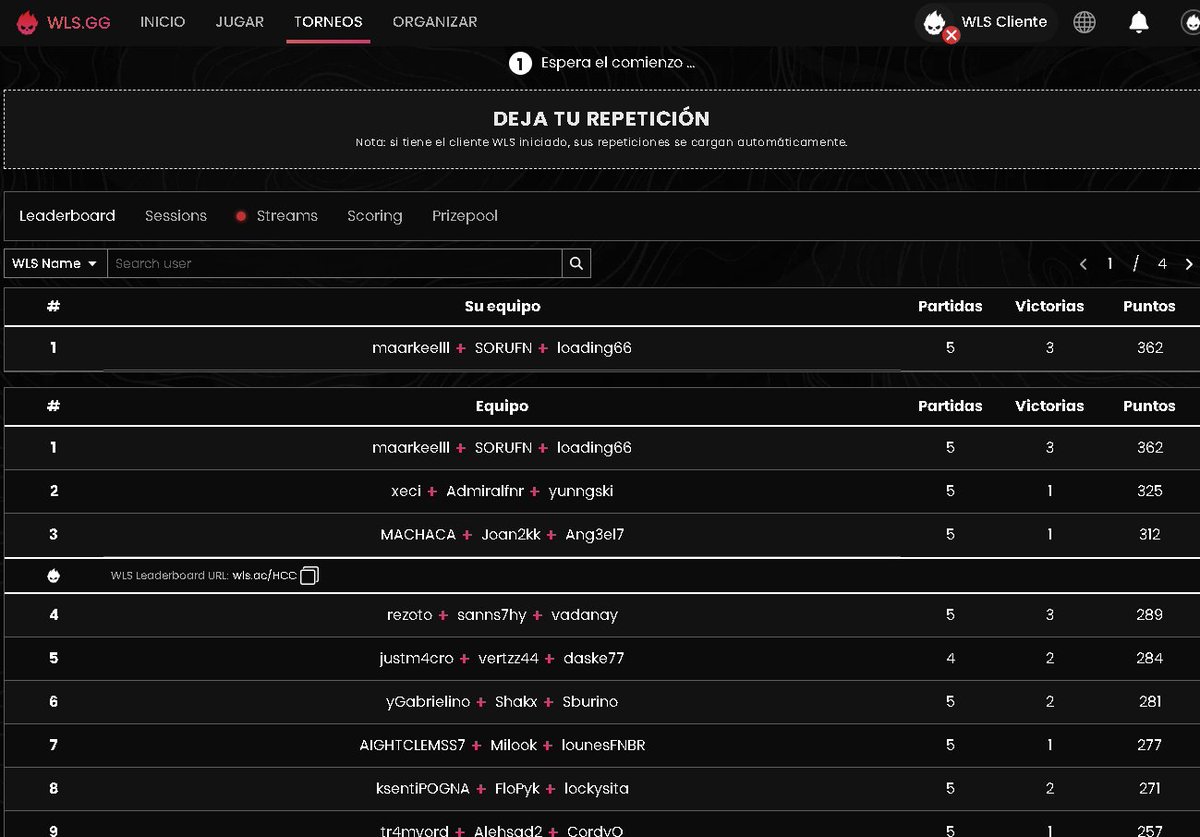Image resolution: width=1200 pixels, height=837 pixels.
Task: Select the TORNEOS menu item
Action: [328, 22]
